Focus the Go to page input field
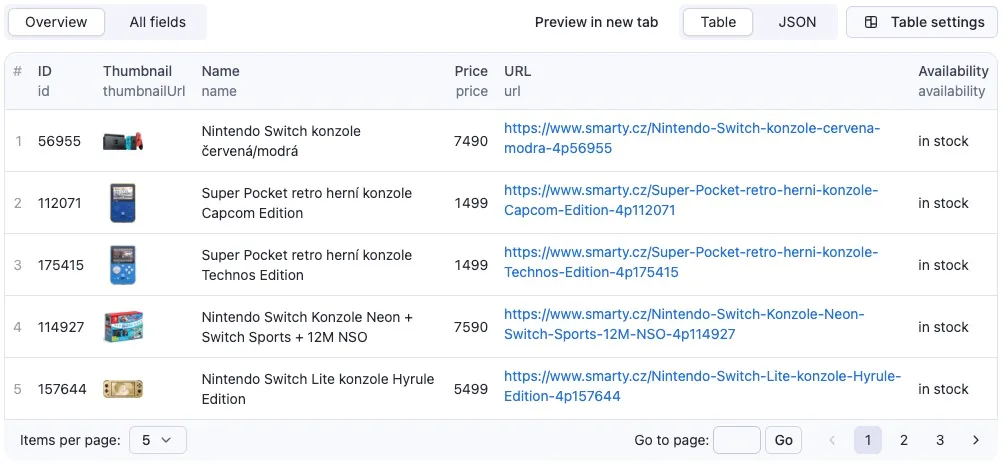This screenshot has width=1004, height=465. click(x=736, y=440)
